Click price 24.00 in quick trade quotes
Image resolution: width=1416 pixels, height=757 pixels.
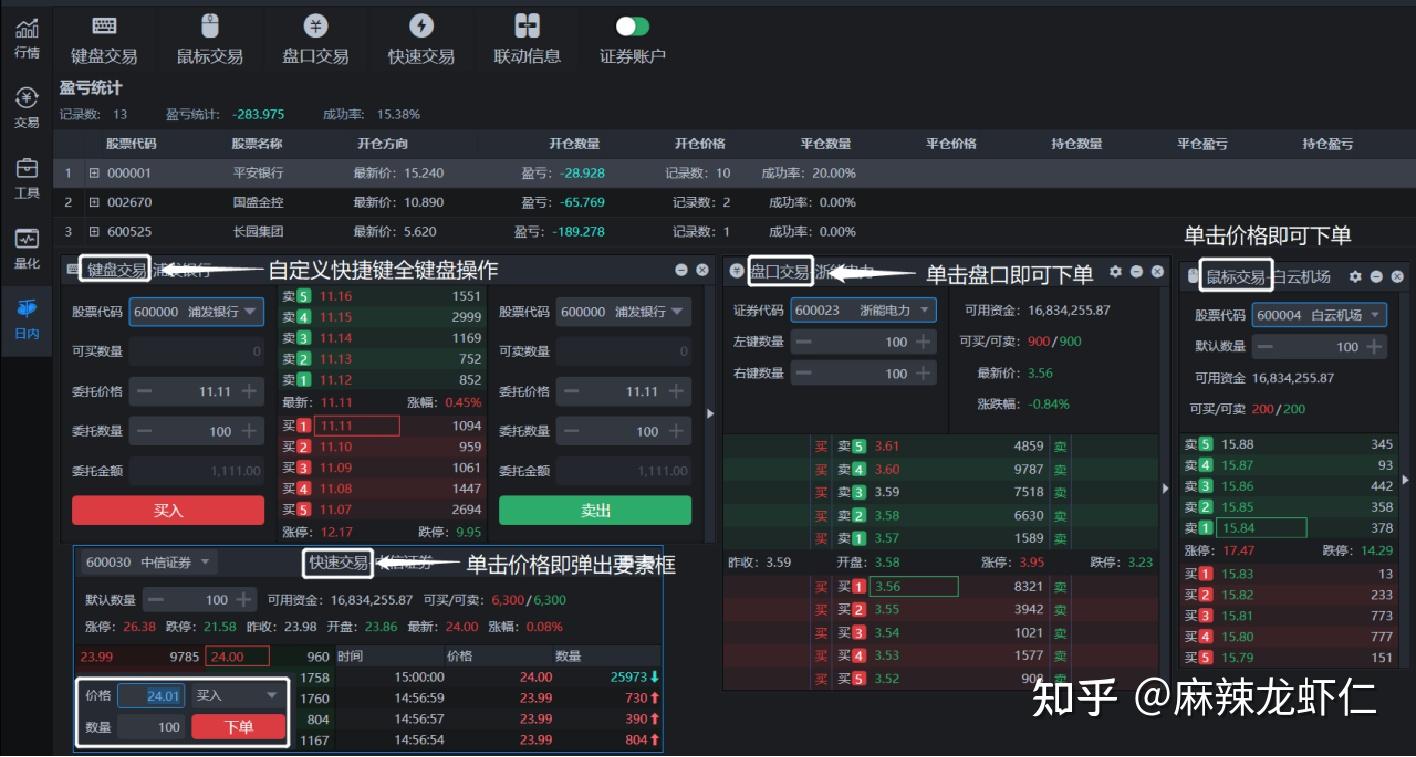click(238, 657)
